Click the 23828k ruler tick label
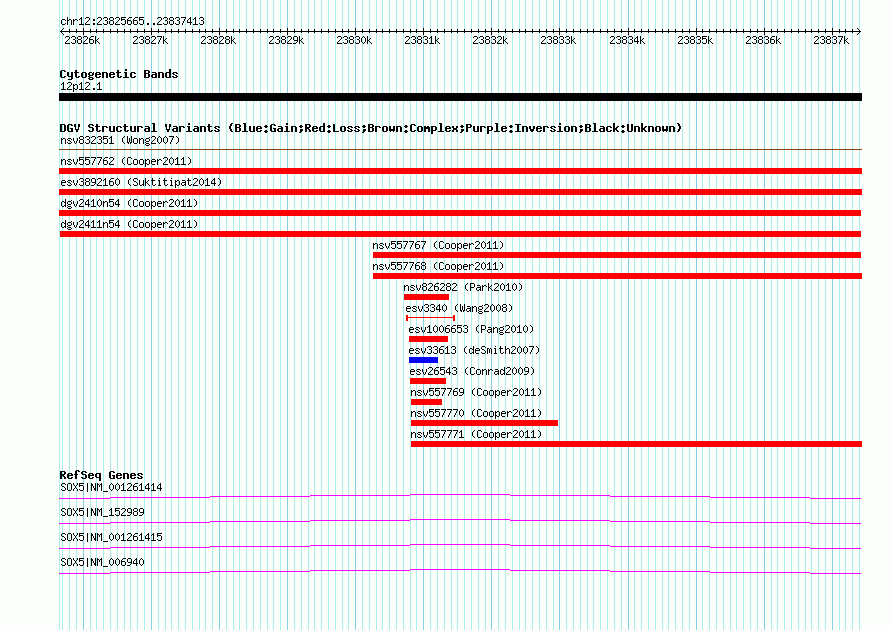 click(x=218, y=40)
